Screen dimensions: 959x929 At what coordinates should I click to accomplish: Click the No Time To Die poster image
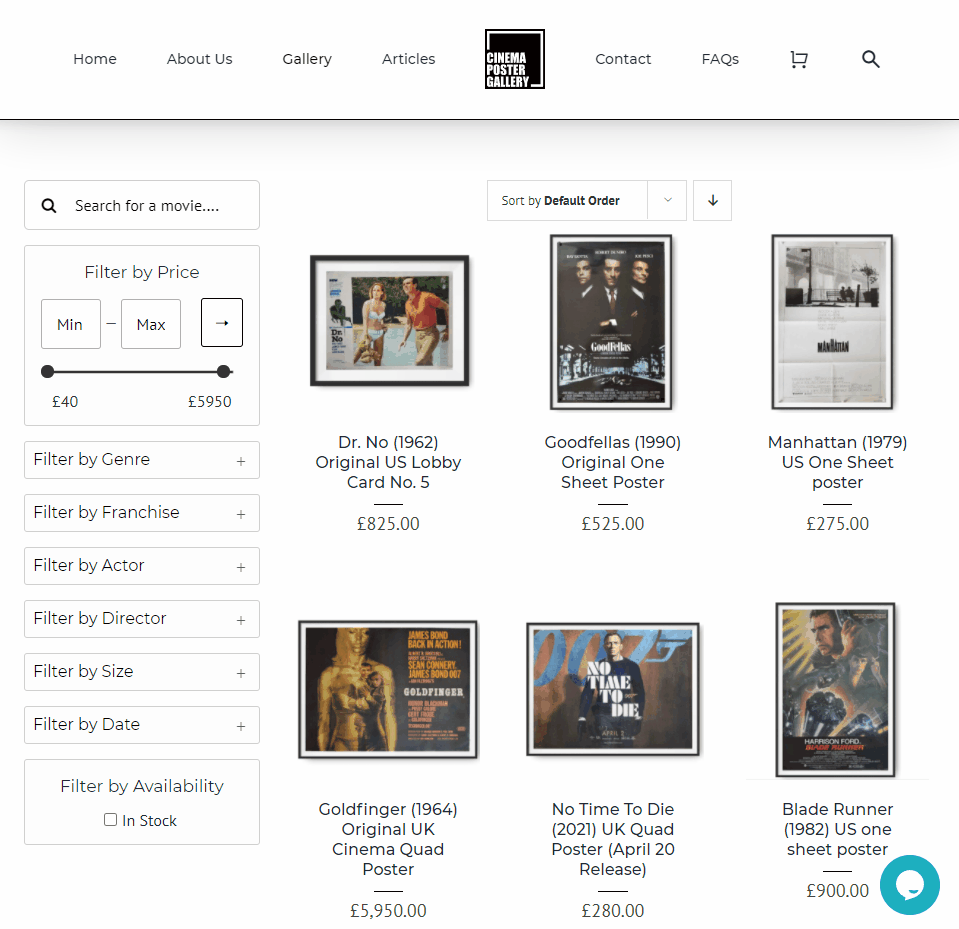pos(613,689)
